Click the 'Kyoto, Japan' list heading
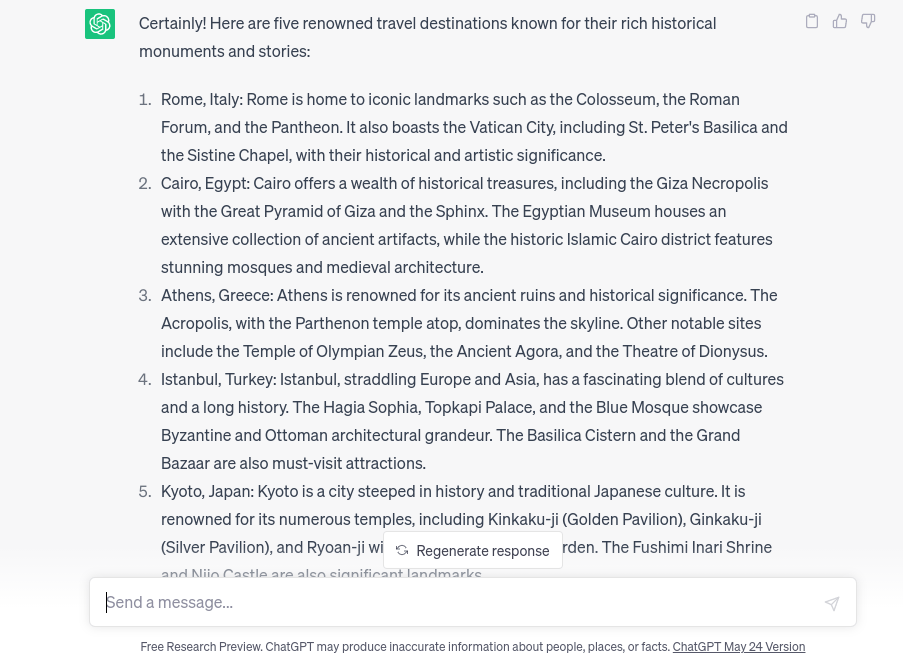 [207, 491]
